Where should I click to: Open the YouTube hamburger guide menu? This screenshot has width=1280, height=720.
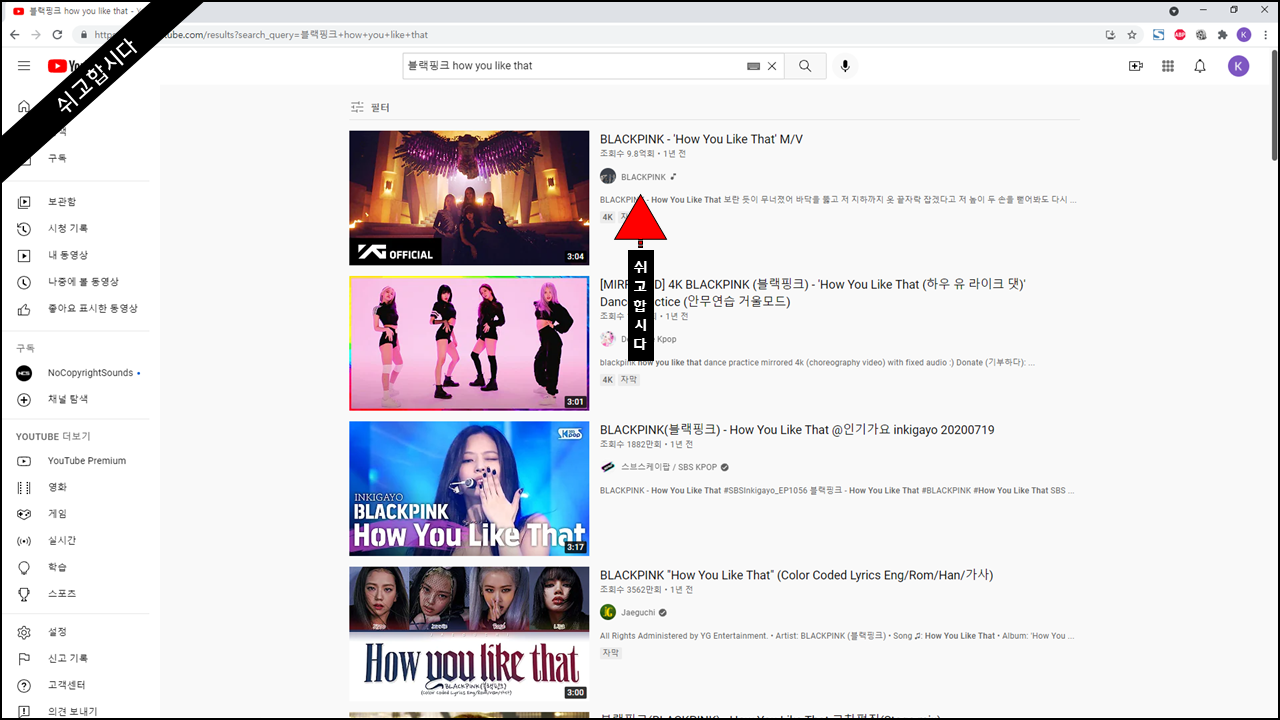pyautogui.click(x=24, y=66)
